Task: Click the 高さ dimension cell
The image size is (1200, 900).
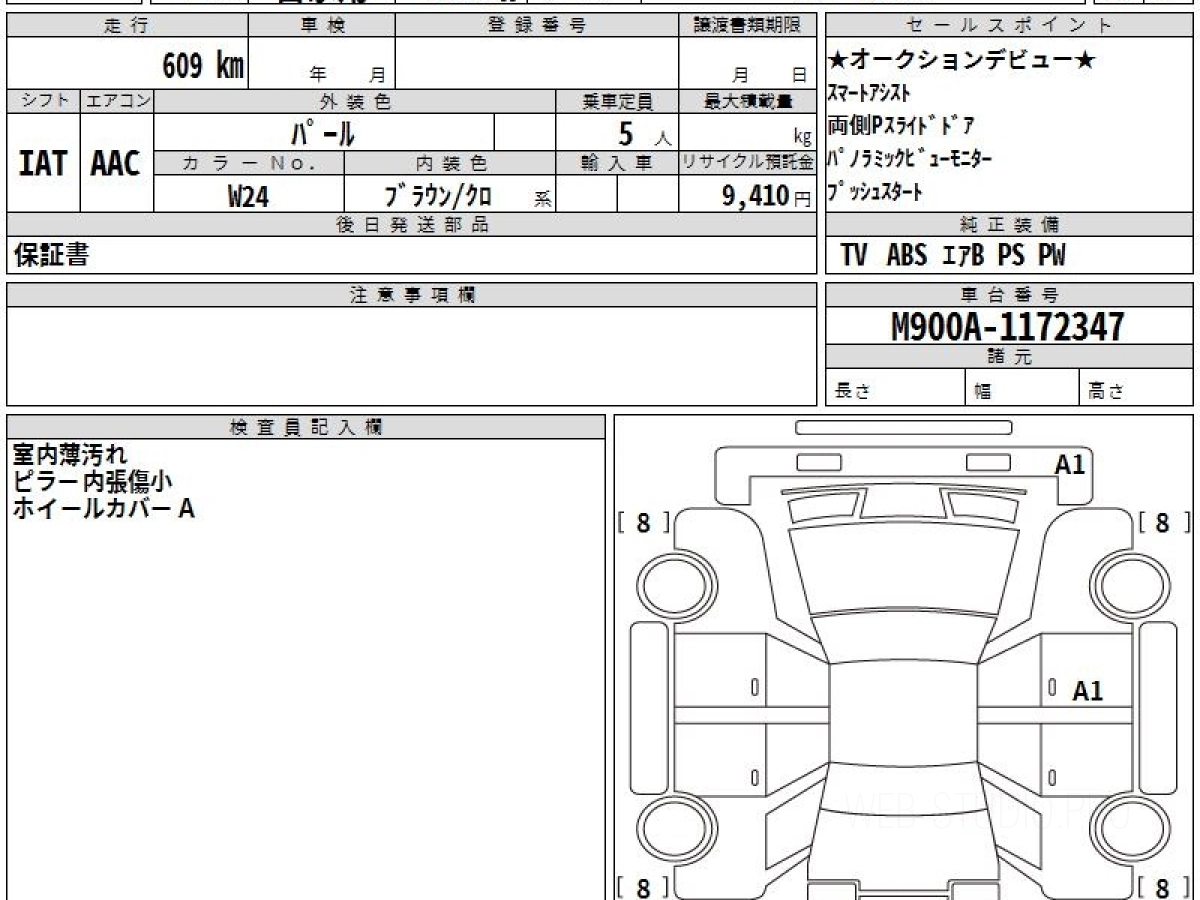Action: click(x=1137, y=388)
